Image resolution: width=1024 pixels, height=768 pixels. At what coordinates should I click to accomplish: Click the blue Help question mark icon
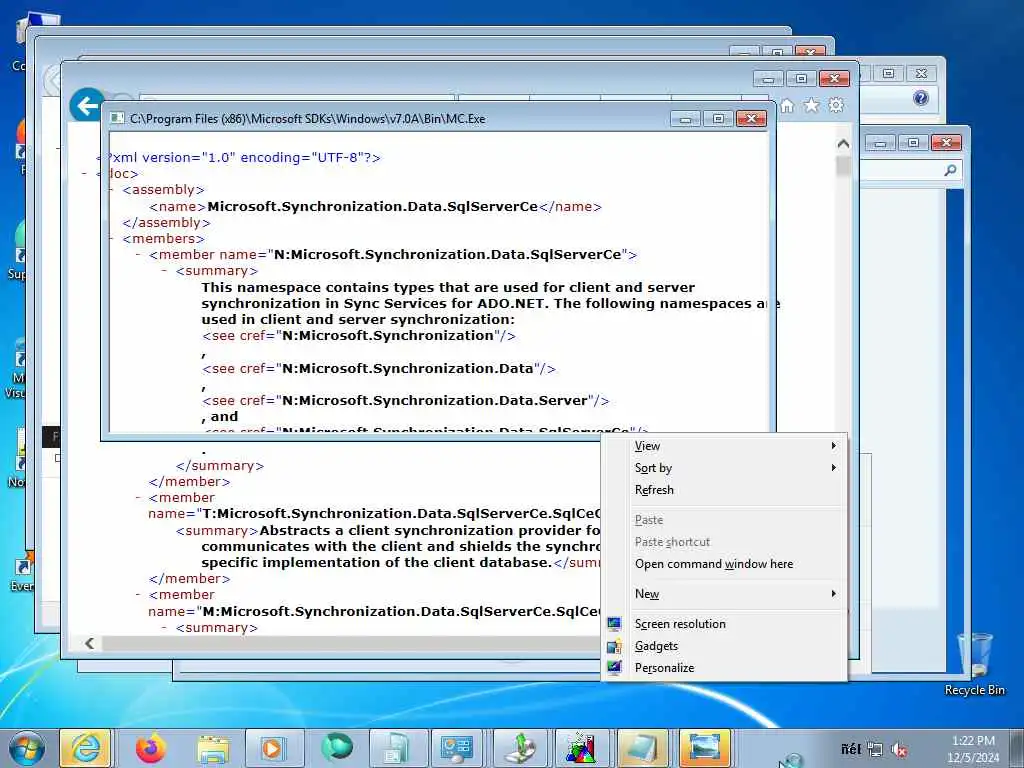(921, 98)
